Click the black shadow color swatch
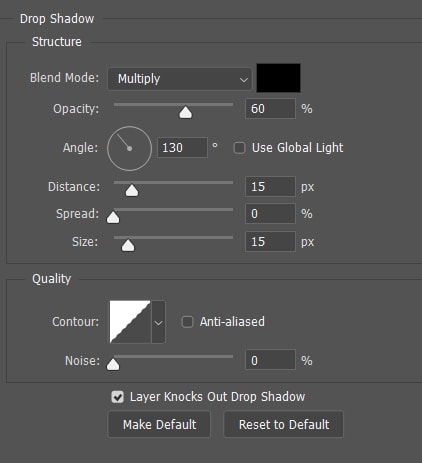This screenshot has height=463, width=422. [x=278, y=78]
